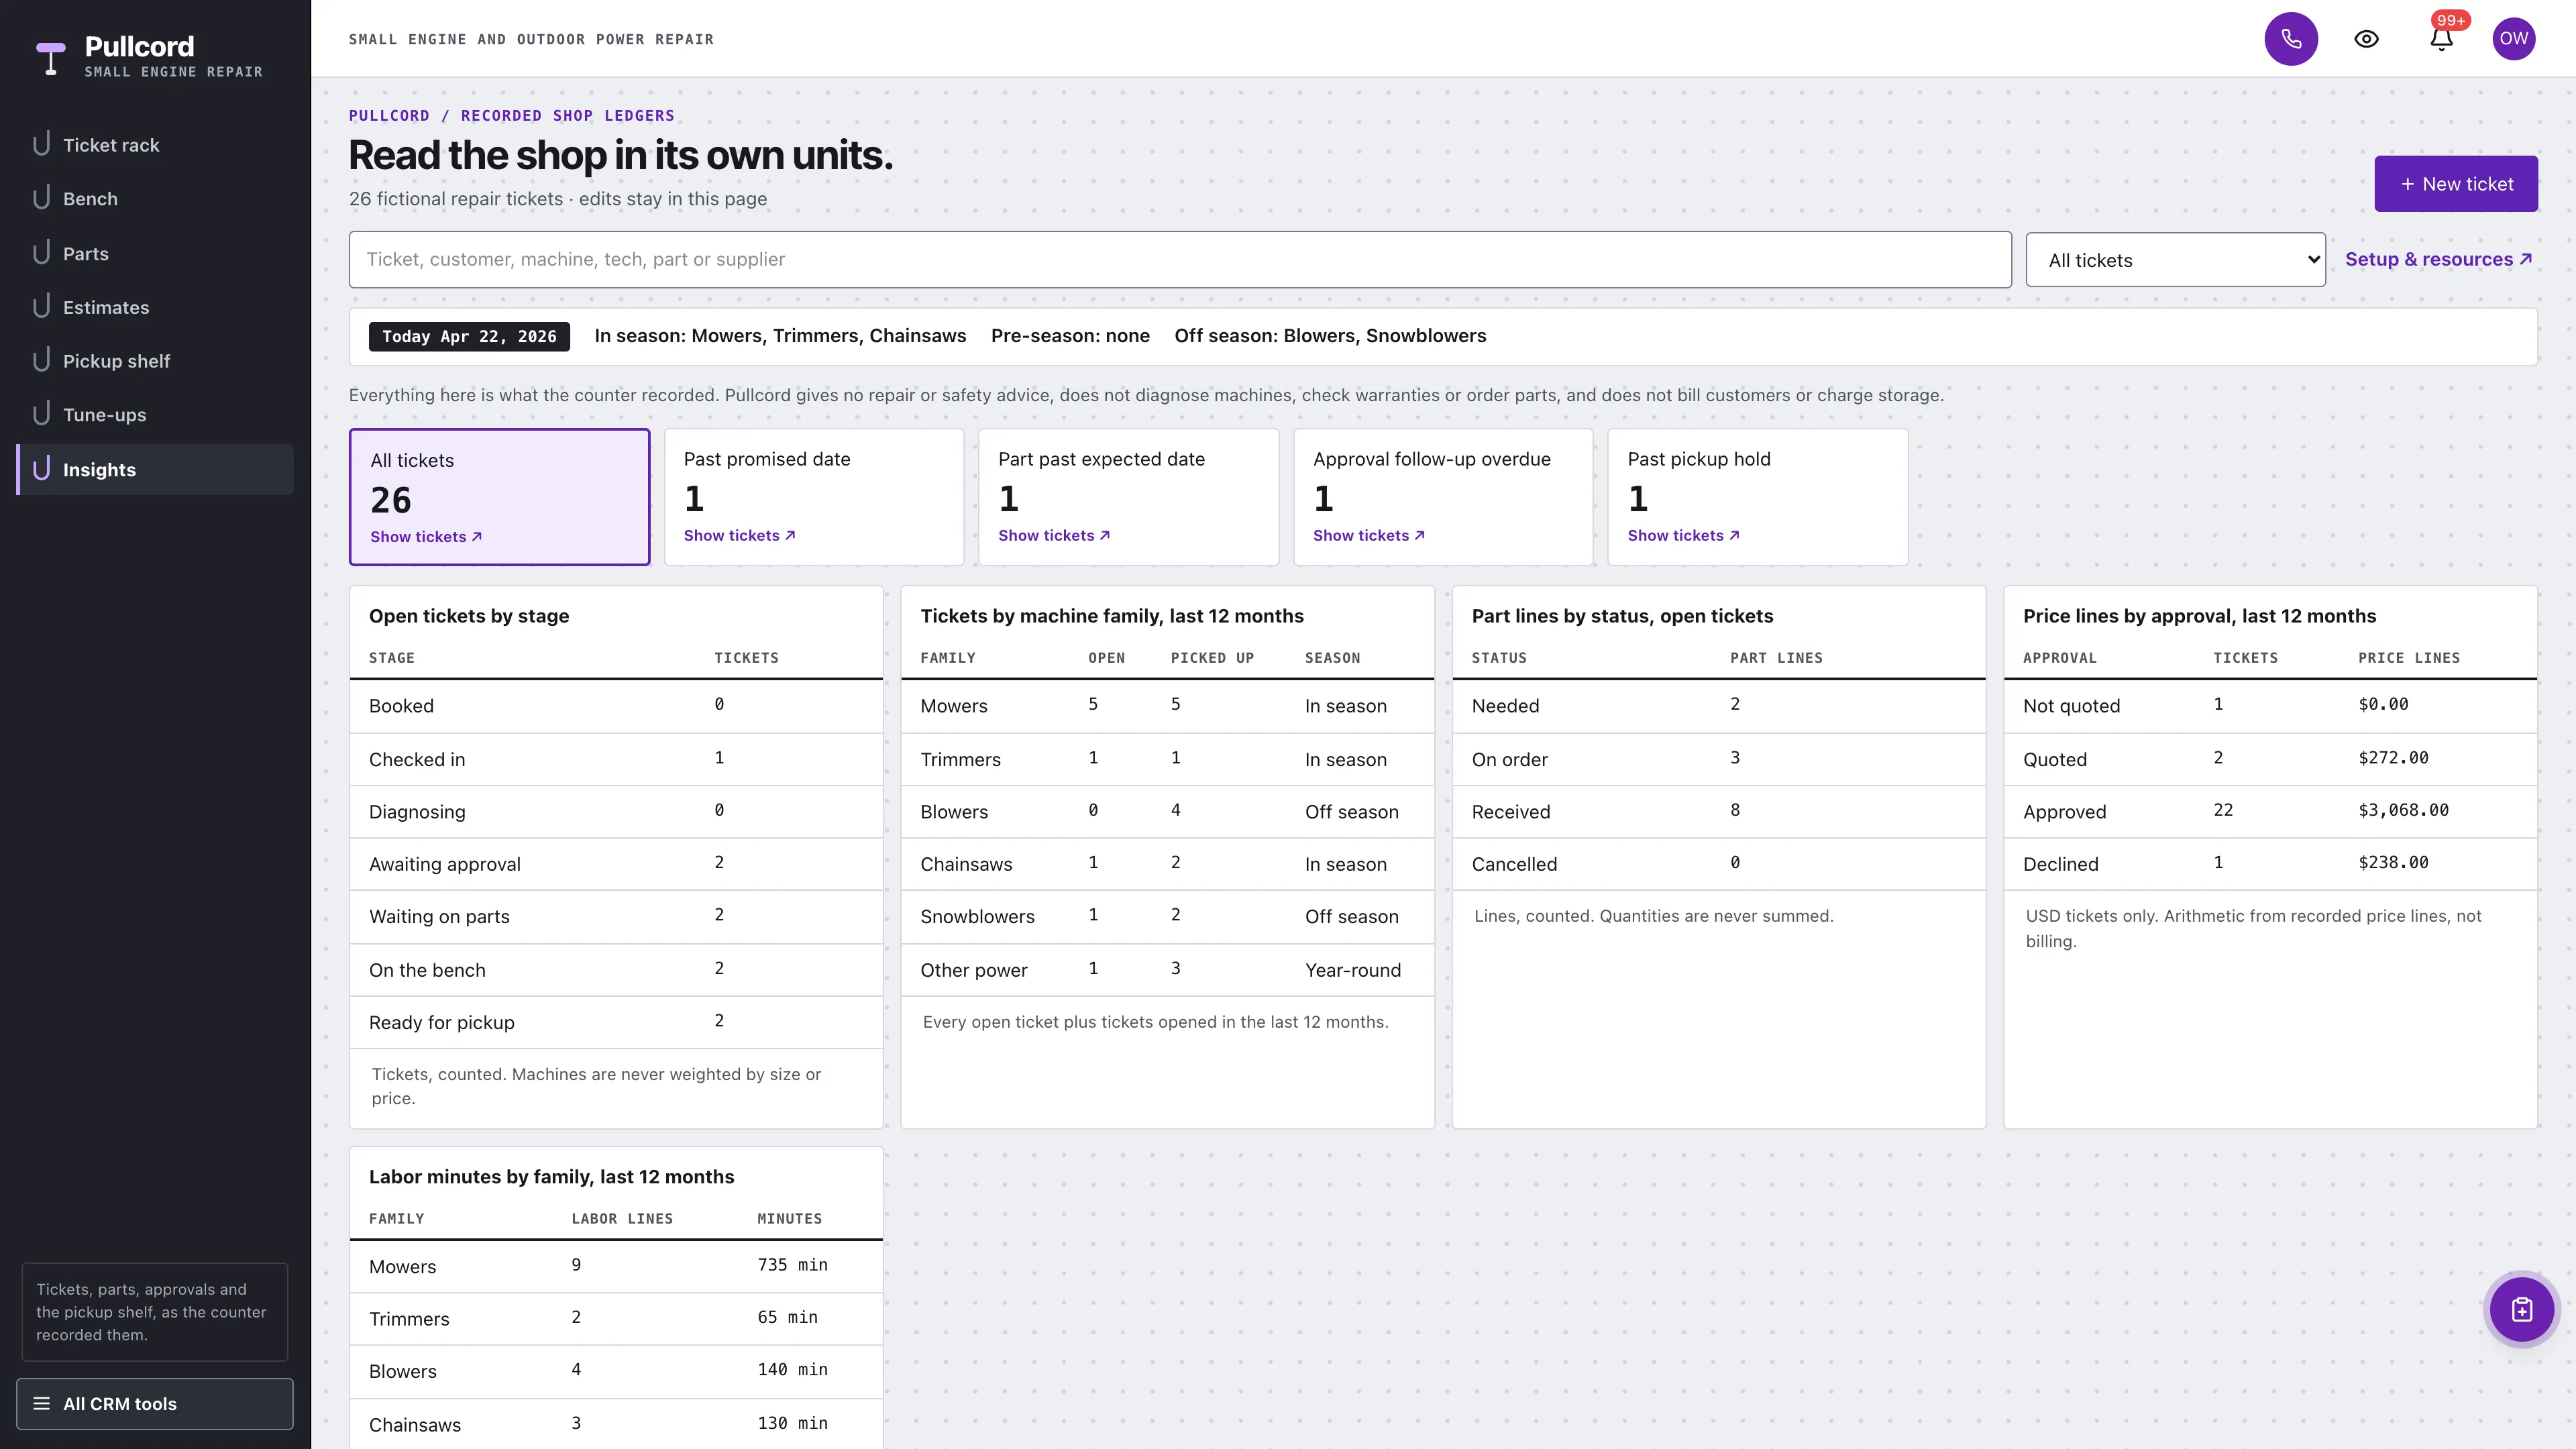Open the All CRM tools button

155,1404
